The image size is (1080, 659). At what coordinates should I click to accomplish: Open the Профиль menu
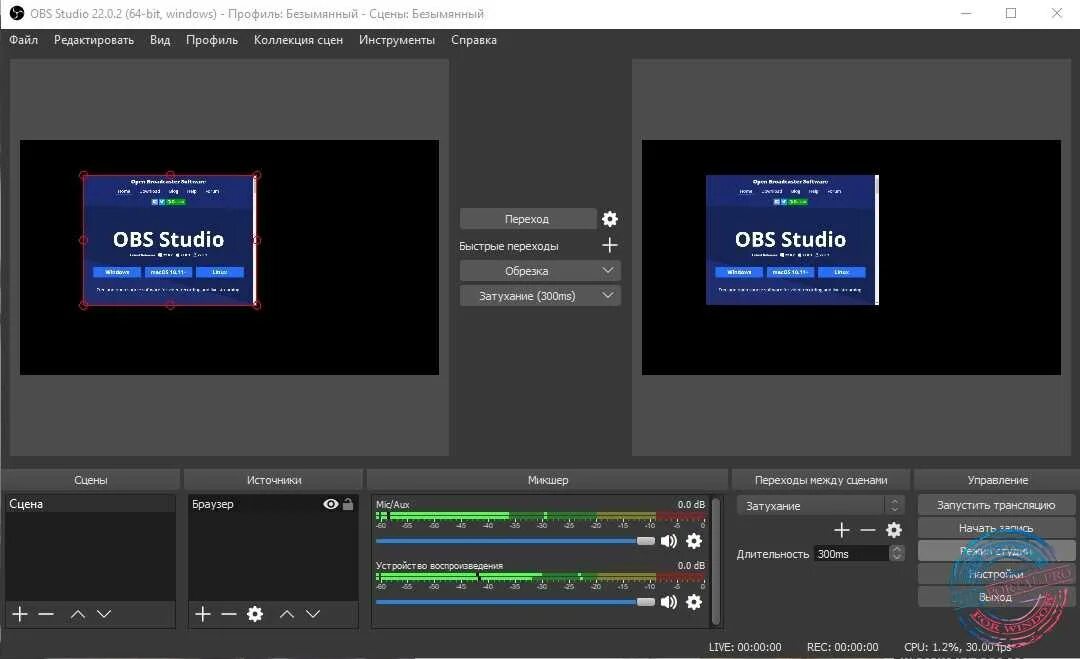[211, 40]
